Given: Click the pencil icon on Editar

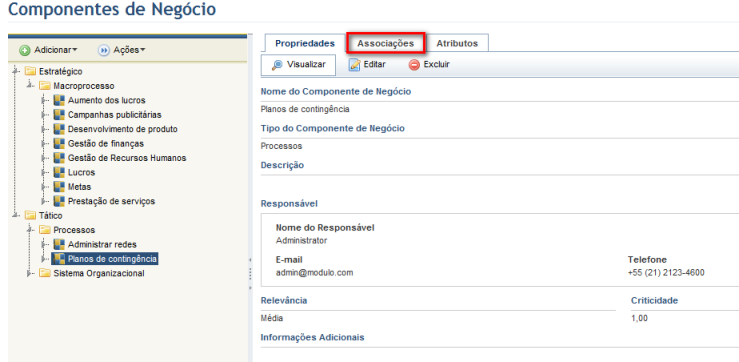Looking at the screenshot, I should tap(354, 65).
